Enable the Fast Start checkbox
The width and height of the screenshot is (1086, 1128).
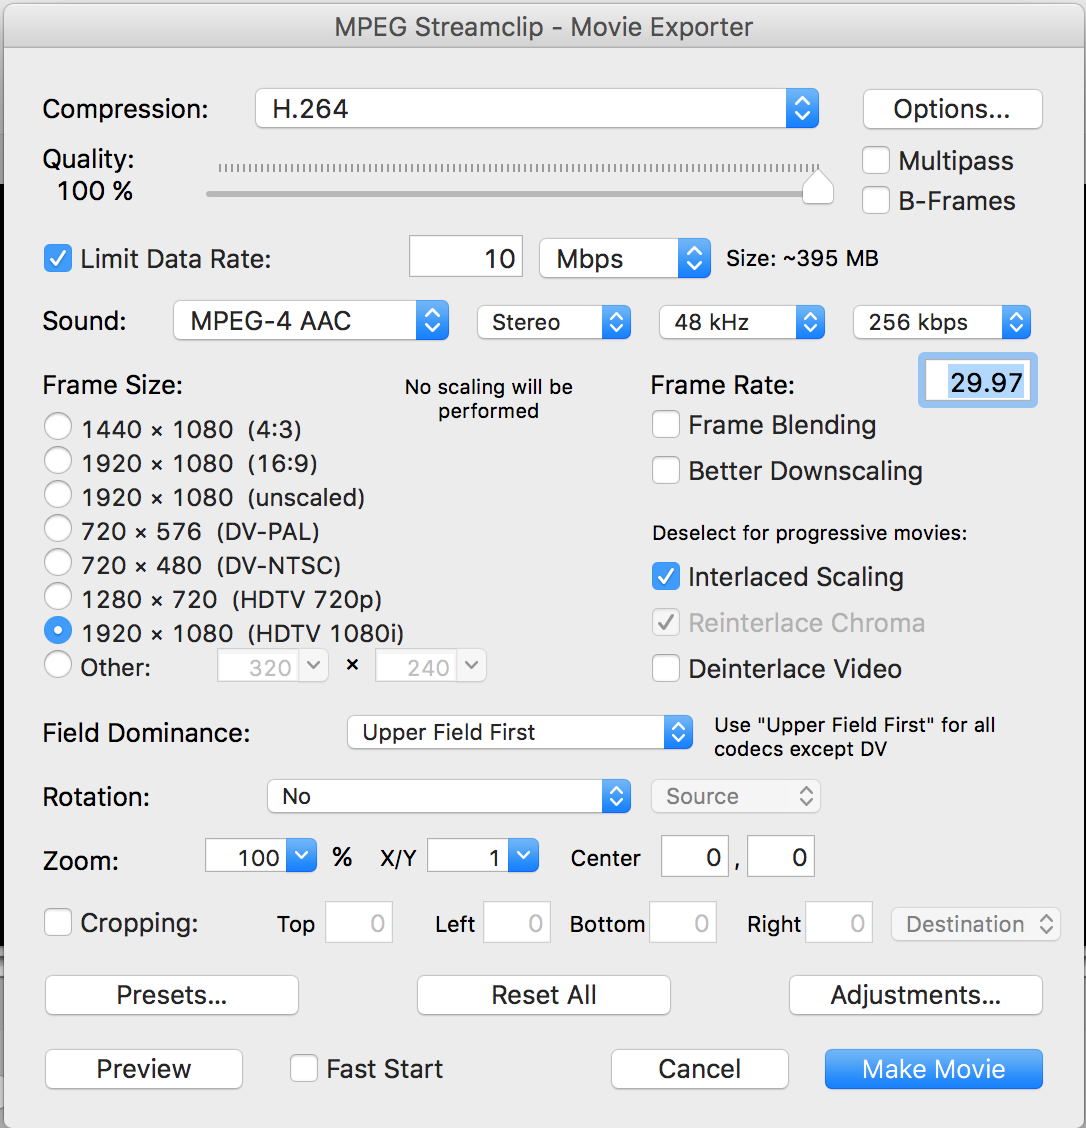(304, 1068)
